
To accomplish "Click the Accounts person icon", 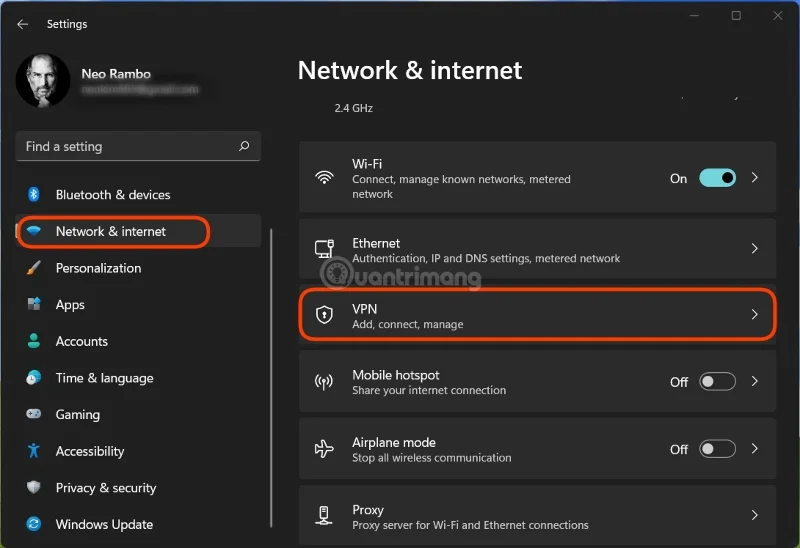I will coord(34,341).
